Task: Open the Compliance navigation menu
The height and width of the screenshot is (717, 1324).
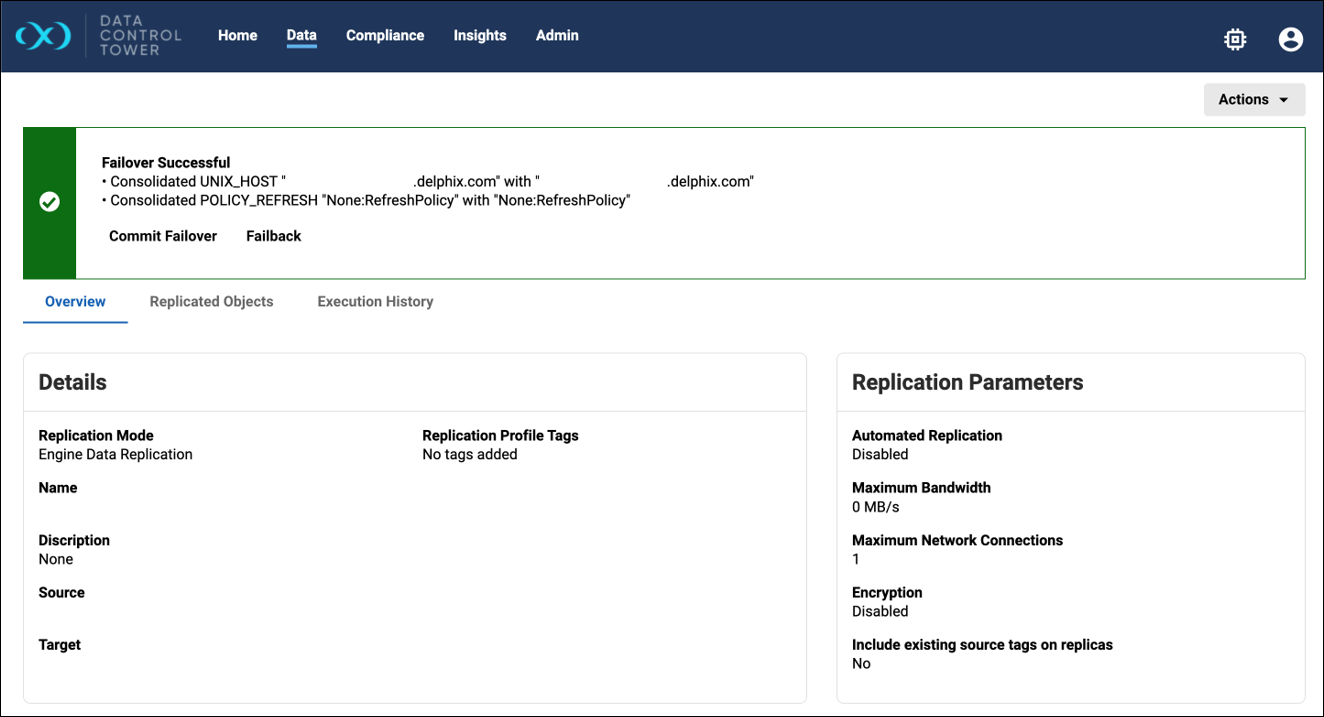Action: pyautogui.click(x=385, y=35)
